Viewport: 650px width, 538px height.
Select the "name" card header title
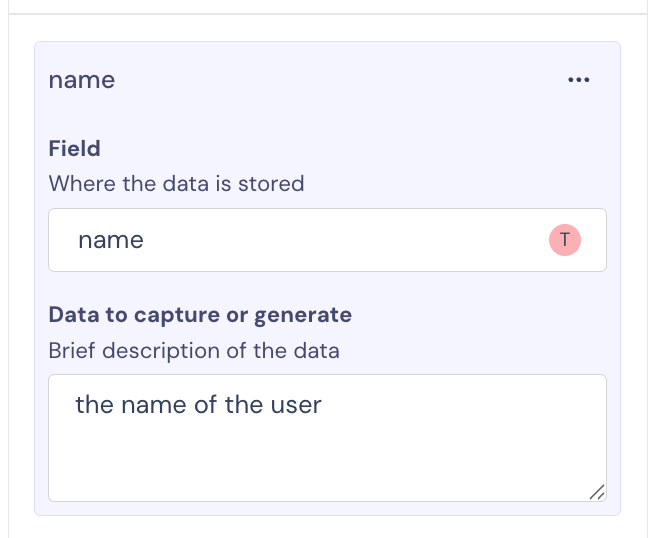point(82,80)
